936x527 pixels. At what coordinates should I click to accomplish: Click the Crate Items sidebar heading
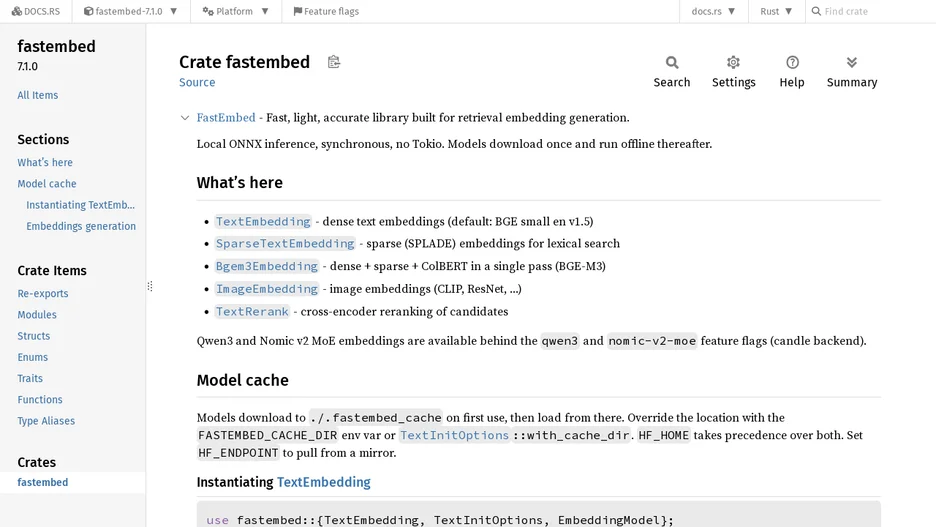52,271
